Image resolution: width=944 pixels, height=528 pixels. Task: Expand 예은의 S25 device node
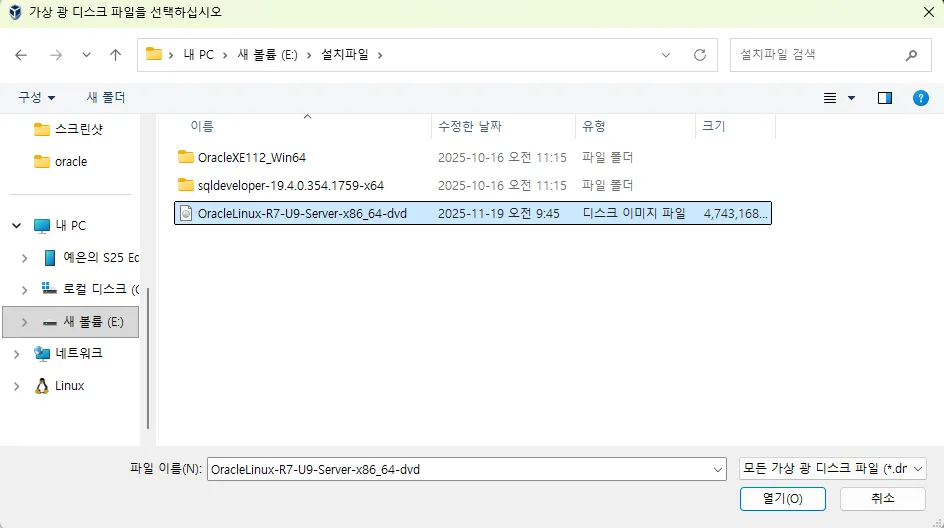coord(25,258)
